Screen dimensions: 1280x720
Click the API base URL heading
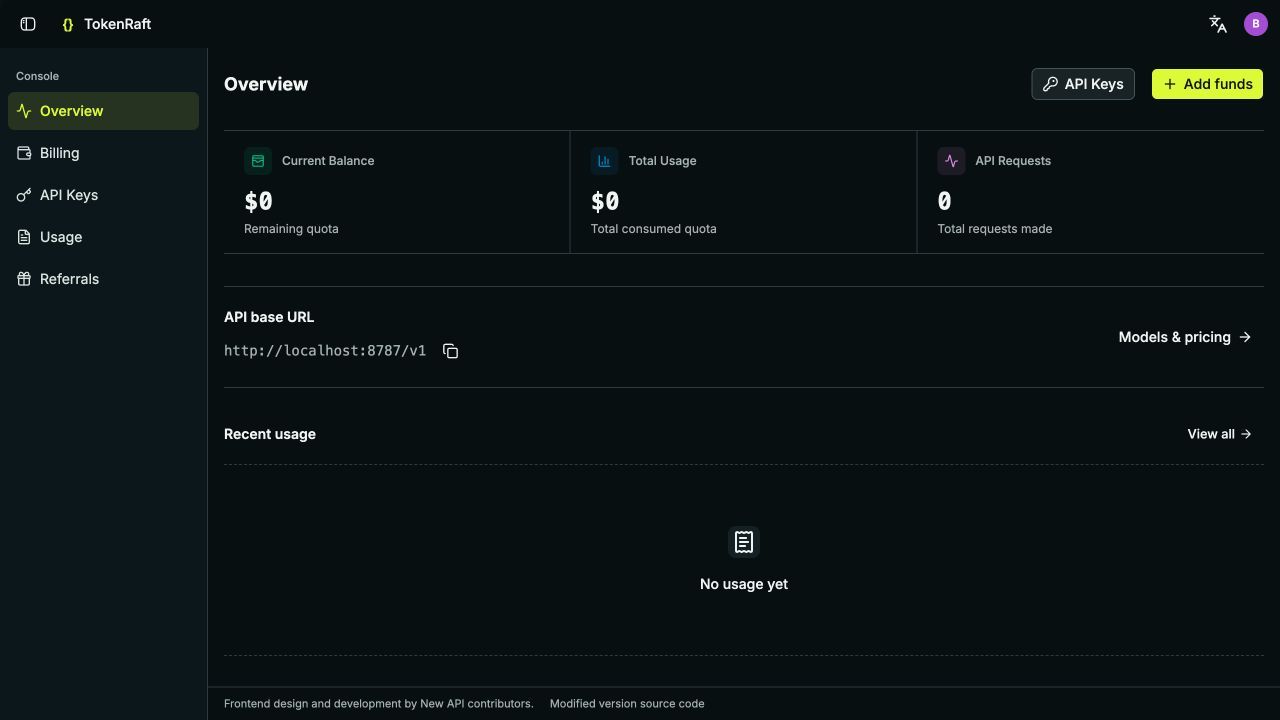(x=269, y=317)
